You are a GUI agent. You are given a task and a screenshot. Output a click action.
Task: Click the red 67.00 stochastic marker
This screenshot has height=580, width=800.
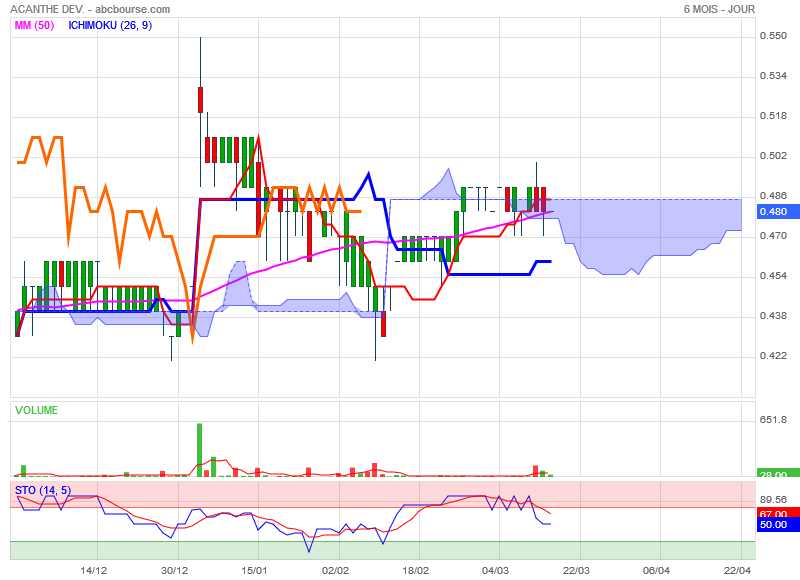[x=778, y=514]
